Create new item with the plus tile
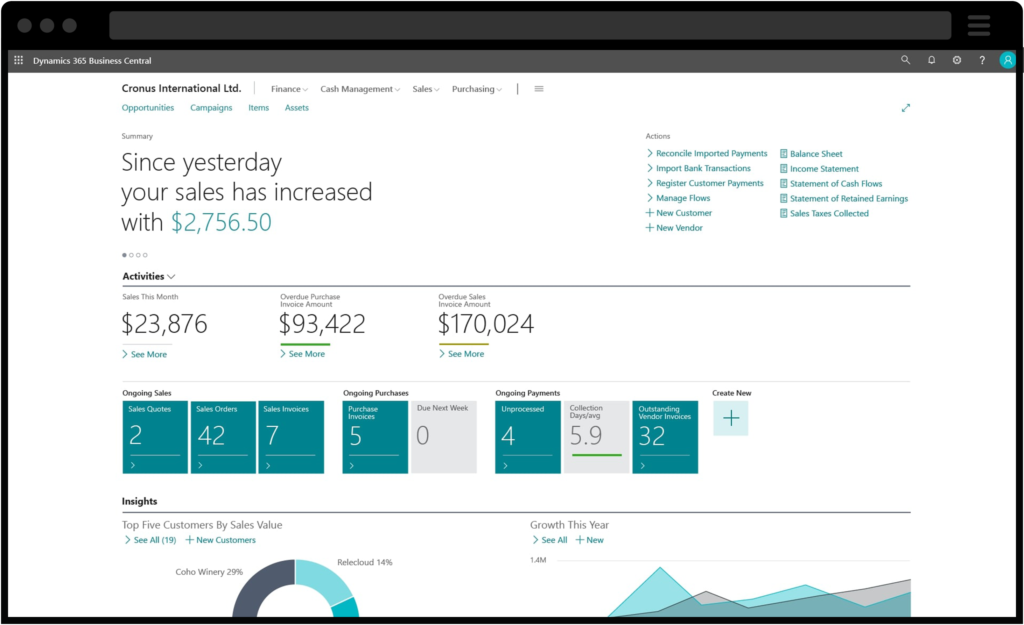 pos(731,418)
